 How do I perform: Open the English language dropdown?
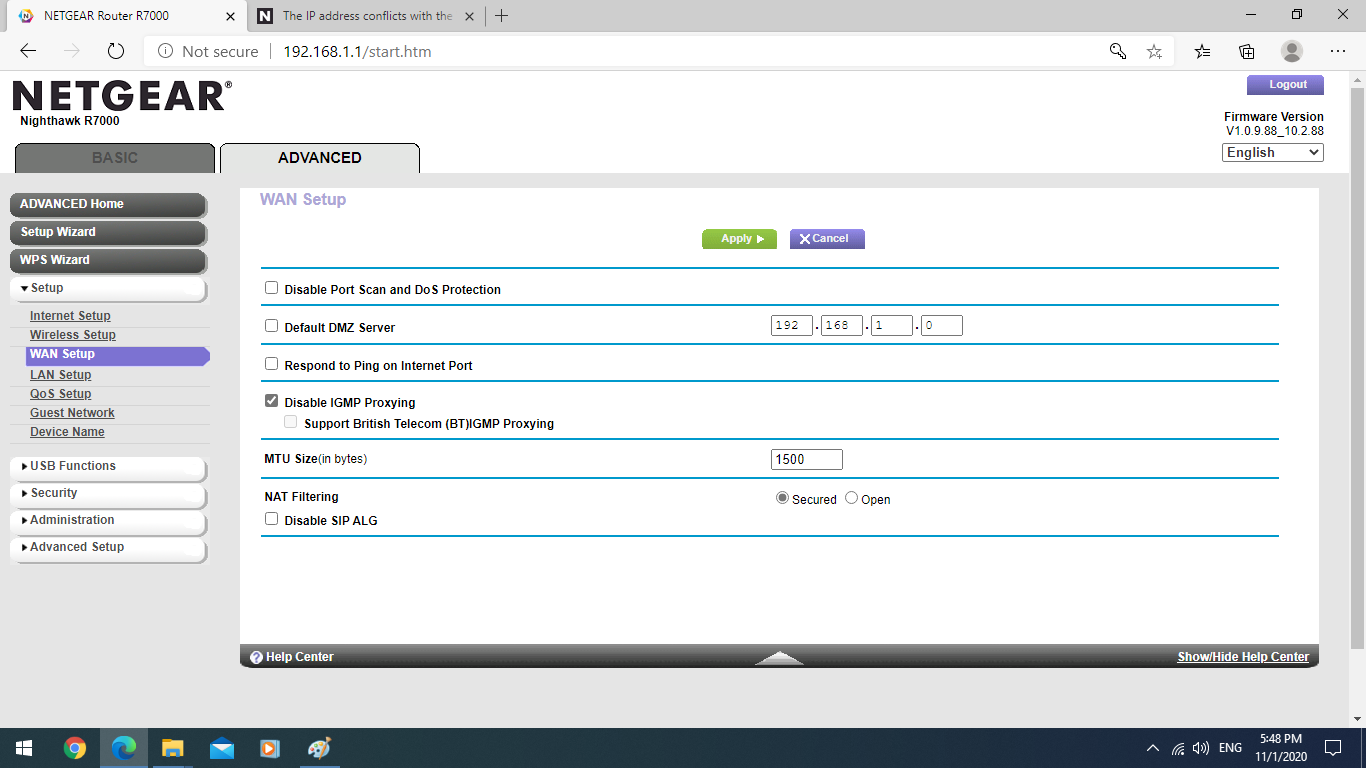[1273, 153]
